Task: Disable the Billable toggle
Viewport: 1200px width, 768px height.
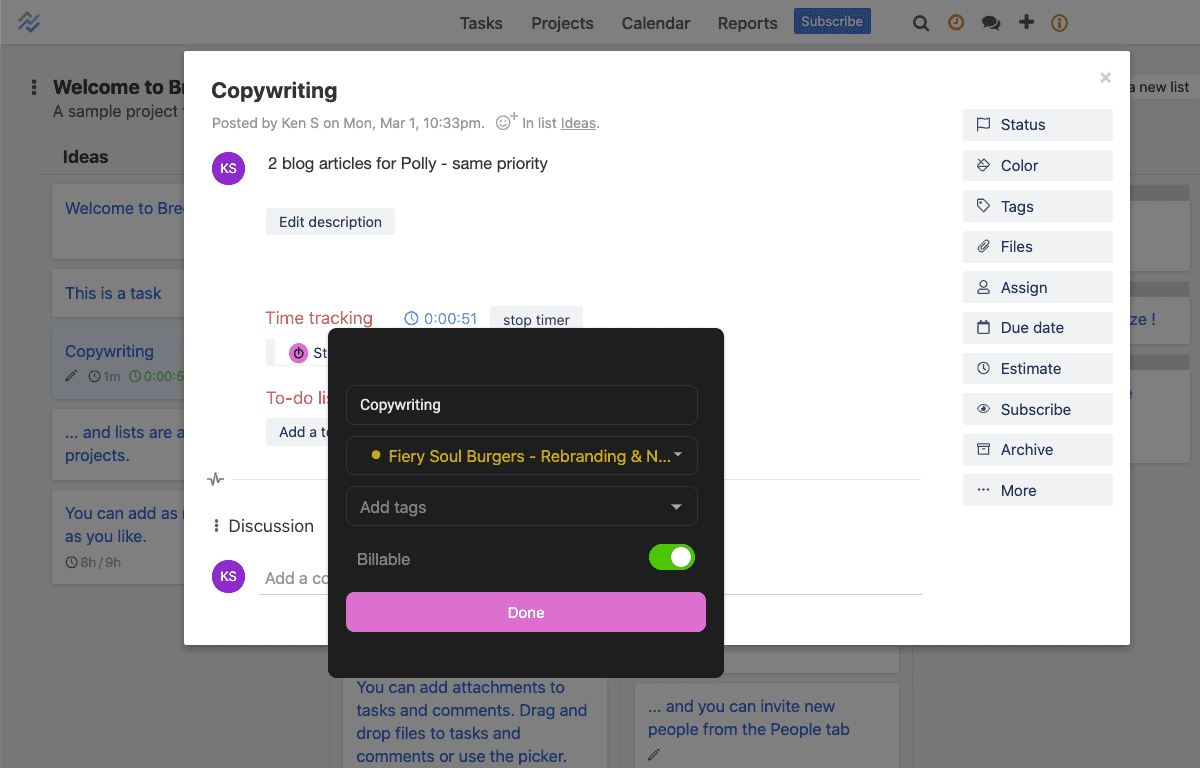Action: (672, 557)
